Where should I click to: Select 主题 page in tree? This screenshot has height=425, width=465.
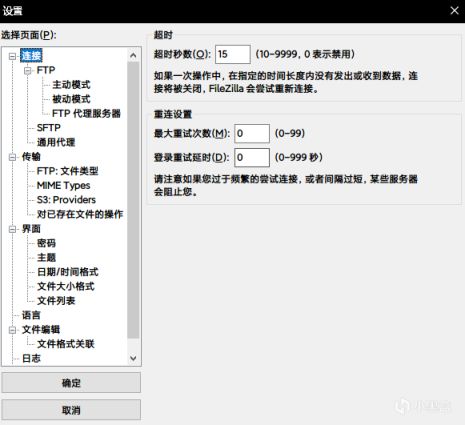click(x=46, y=257)
